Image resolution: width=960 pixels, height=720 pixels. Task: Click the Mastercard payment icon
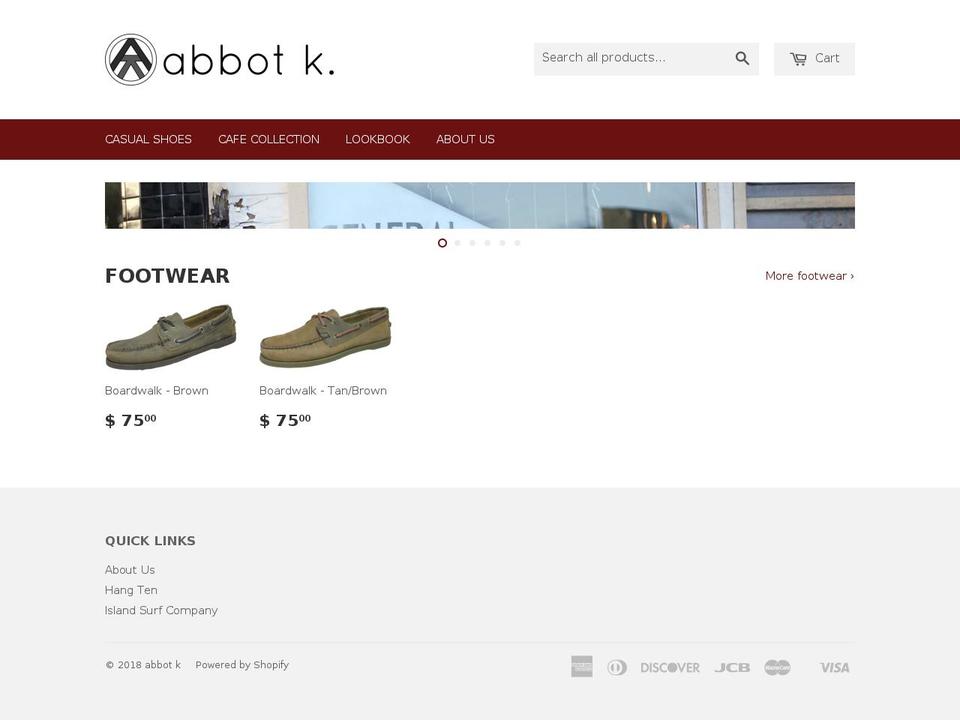tap(779, 666)
